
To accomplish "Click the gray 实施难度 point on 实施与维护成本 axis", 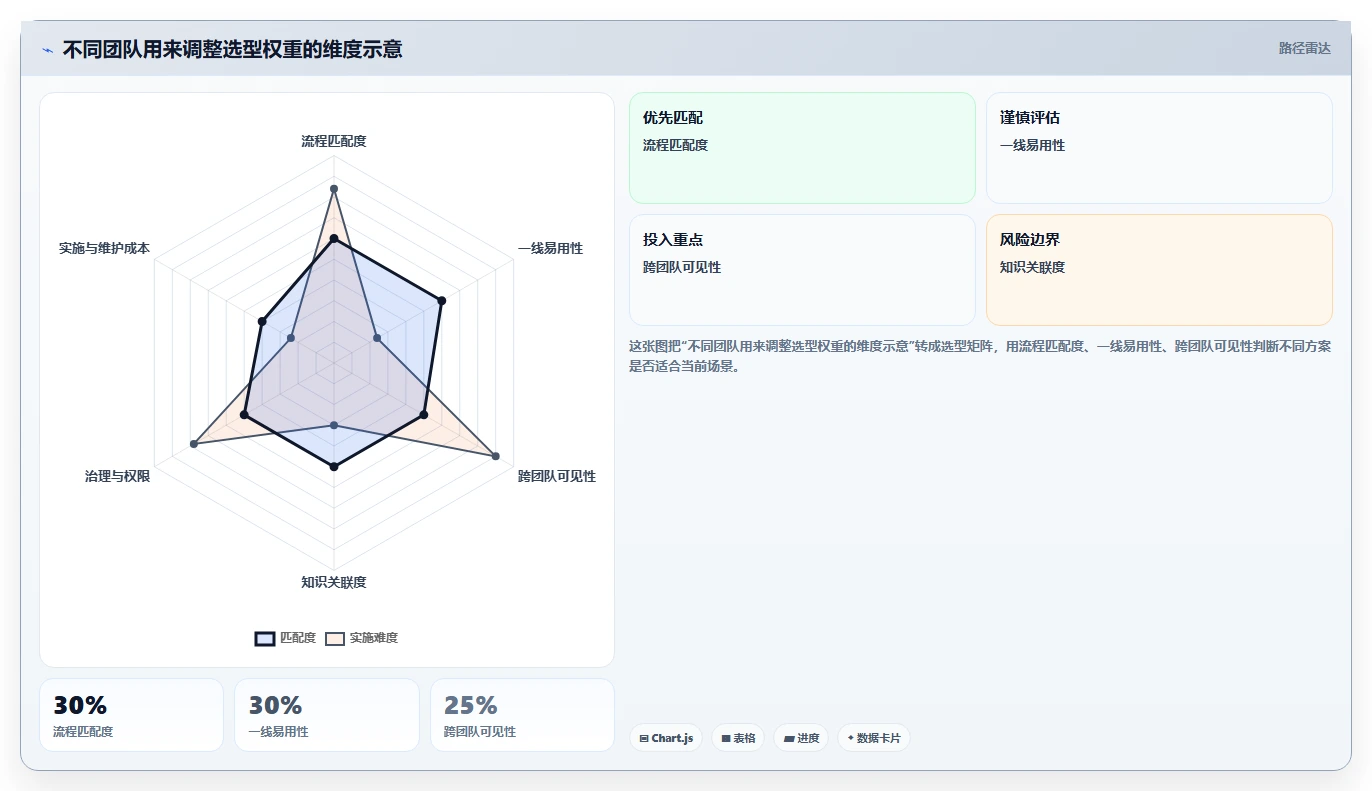I will coord(291,338).
